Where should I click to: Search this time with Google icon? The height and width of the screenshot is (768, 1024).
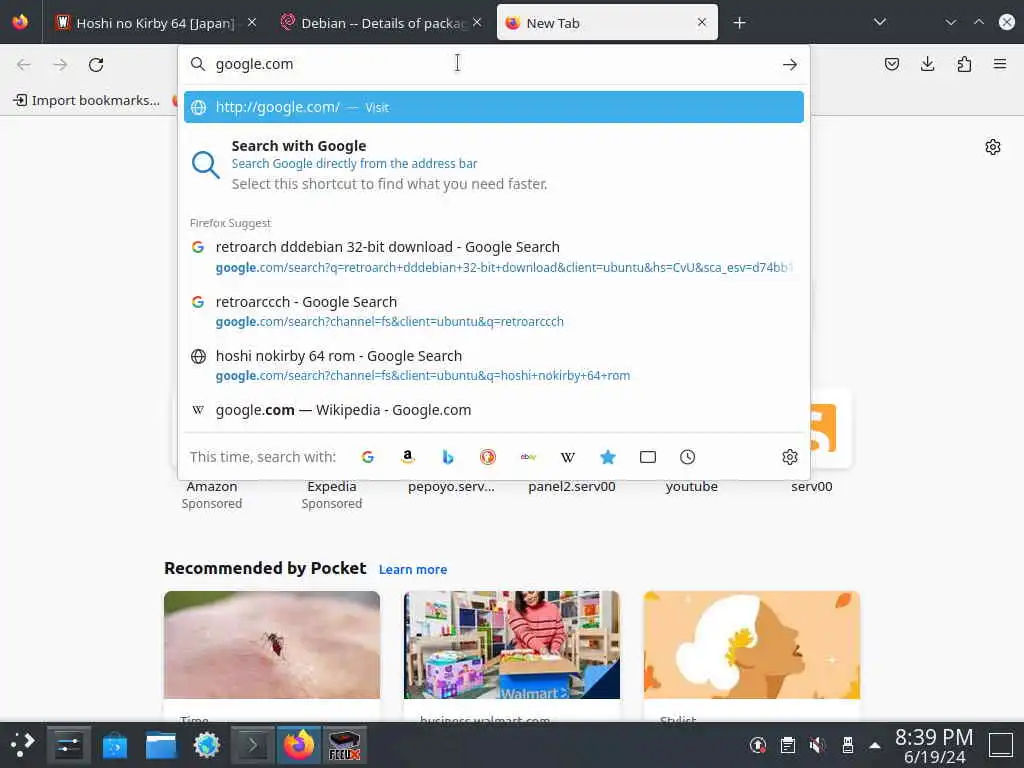[x=368, y=457]
